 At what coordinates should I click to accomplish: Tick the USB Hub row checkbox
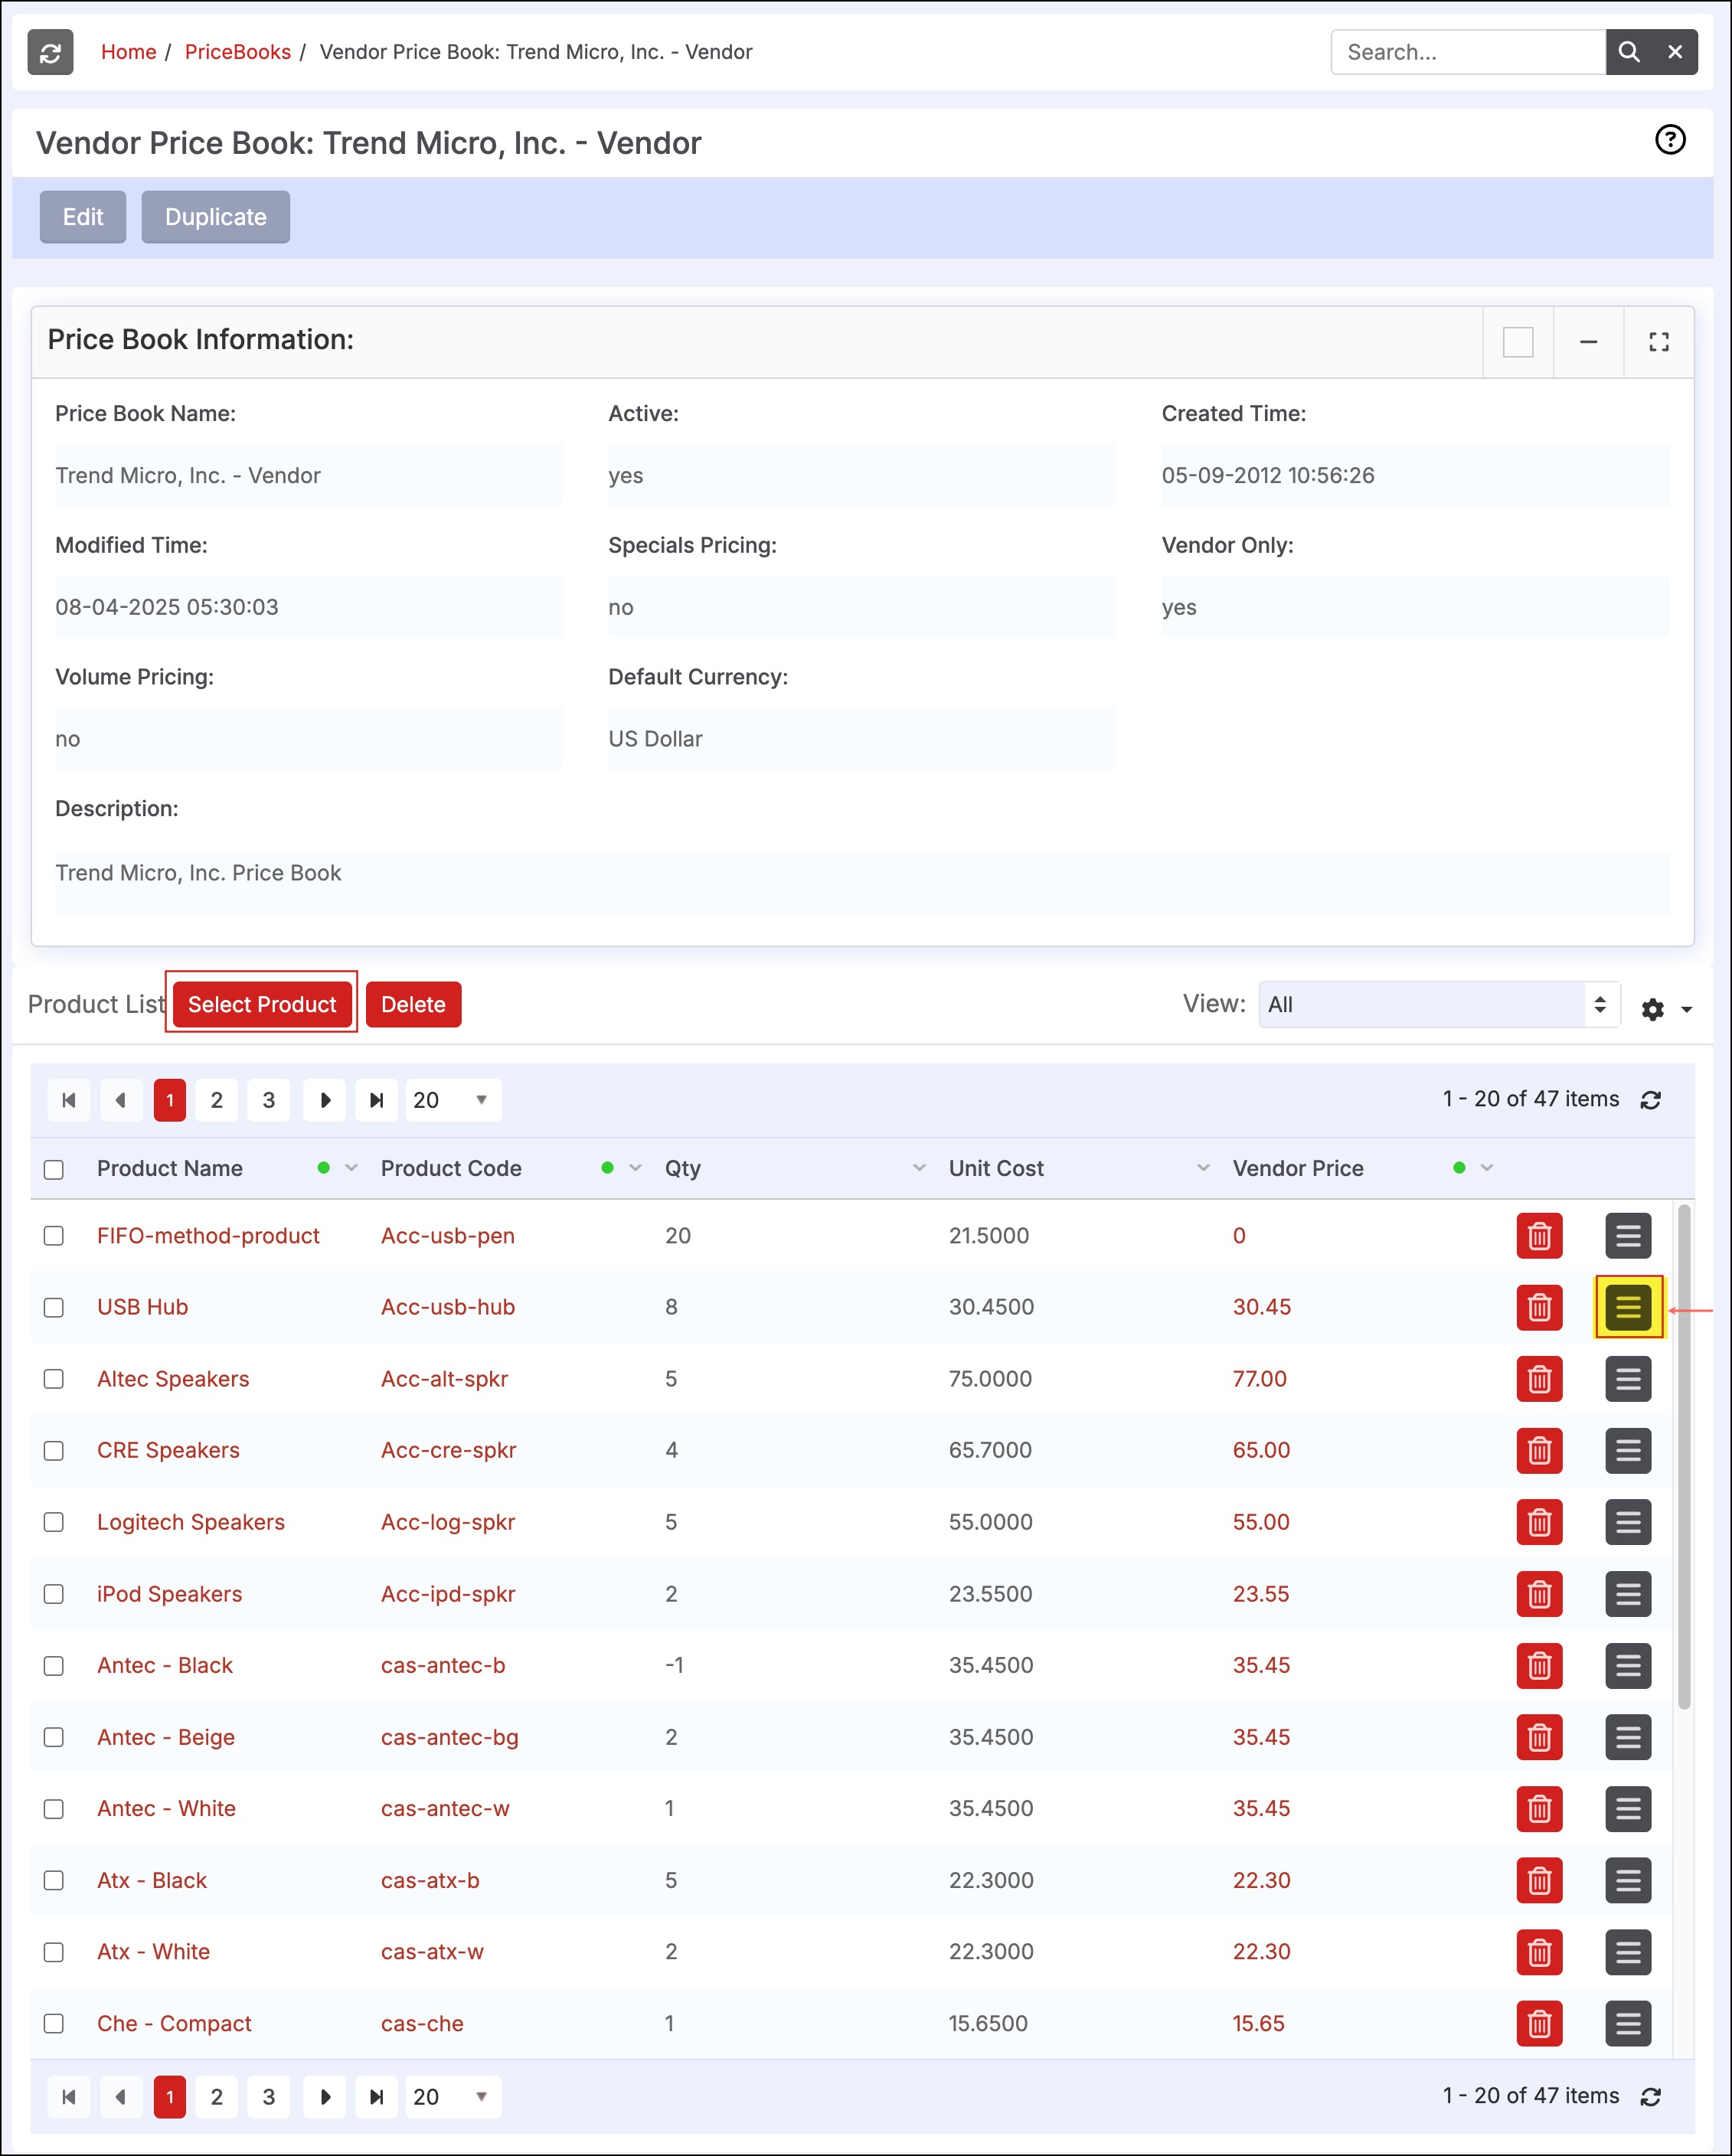pyautogui.click(x=54, y=1307)
